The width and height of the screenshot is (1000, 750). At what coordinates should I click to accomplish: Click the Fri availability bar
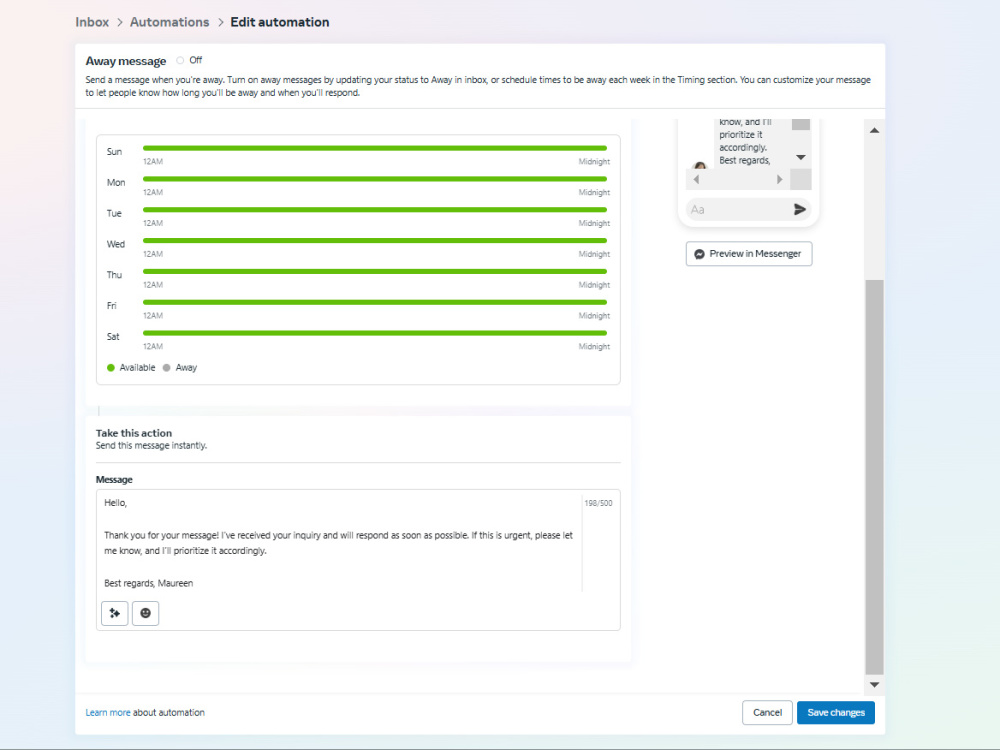[x=375, y=302]
